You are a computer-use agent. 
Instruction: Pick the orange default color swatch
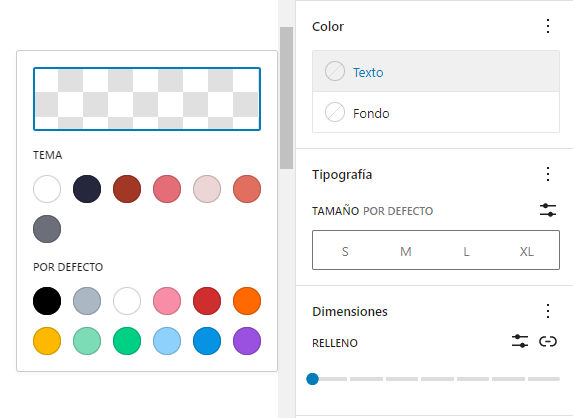247,301
